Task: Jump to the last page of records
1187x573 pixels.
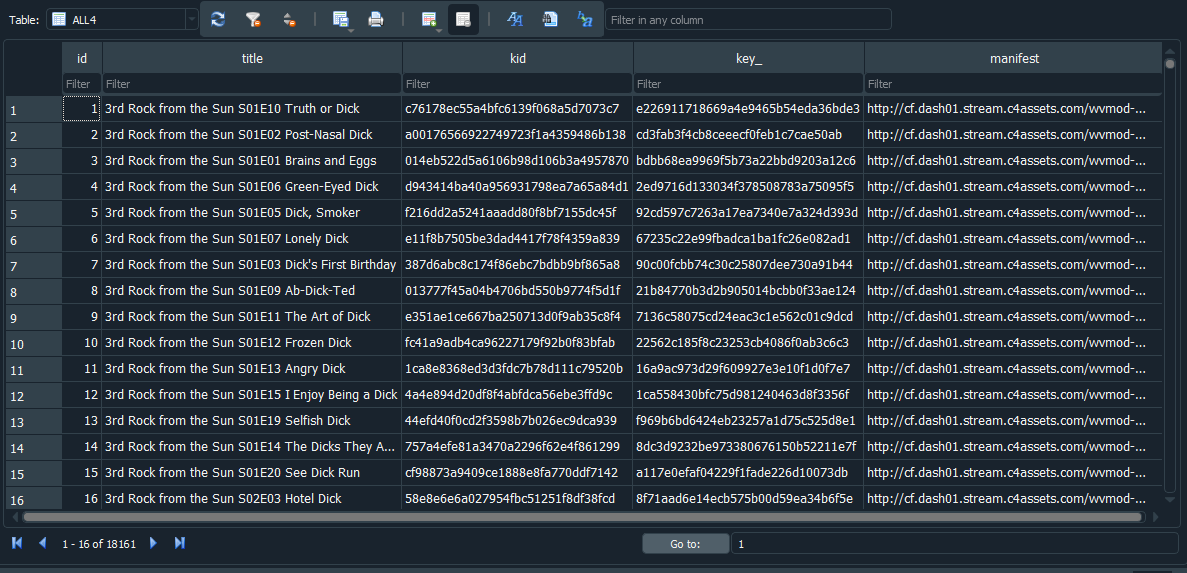Action: (x=180, y=543)
